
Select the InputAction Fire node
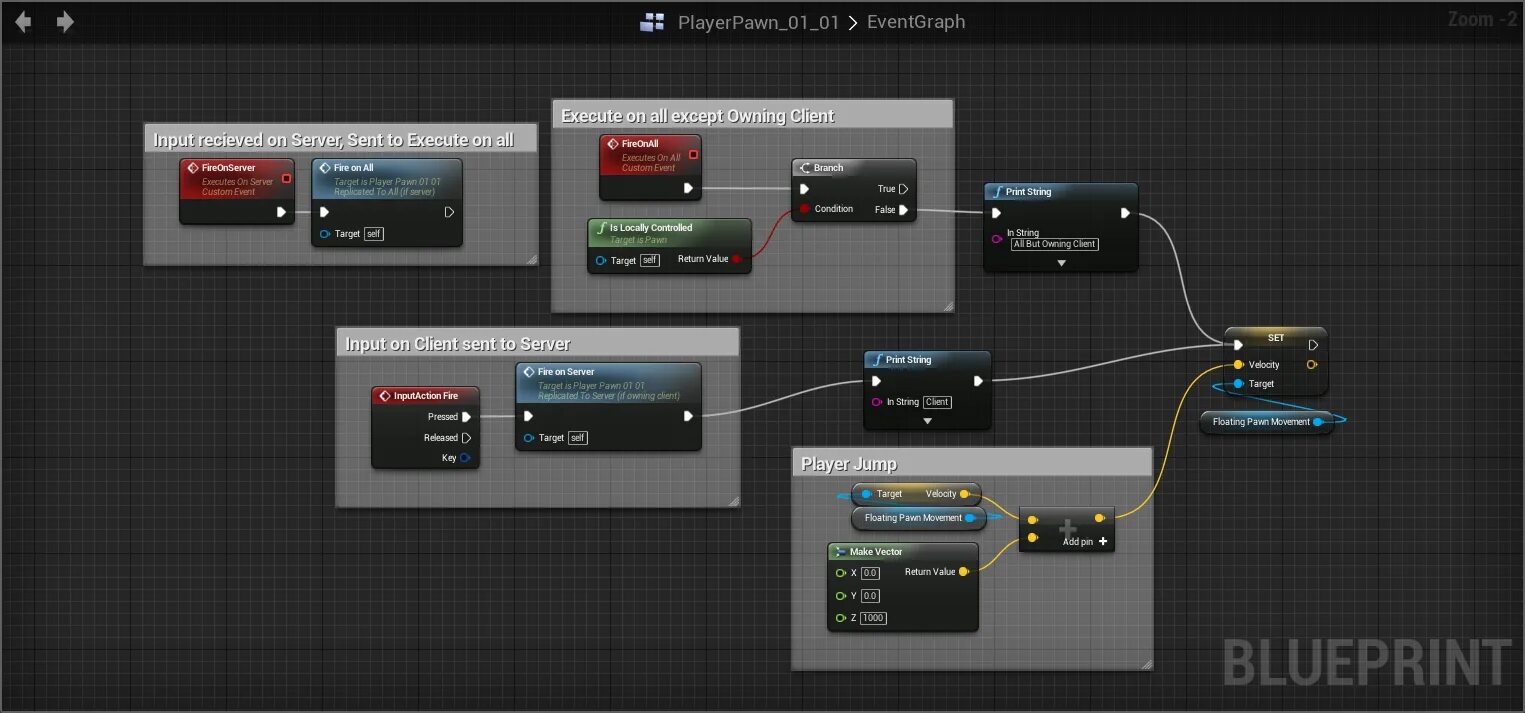coord(426,428)
